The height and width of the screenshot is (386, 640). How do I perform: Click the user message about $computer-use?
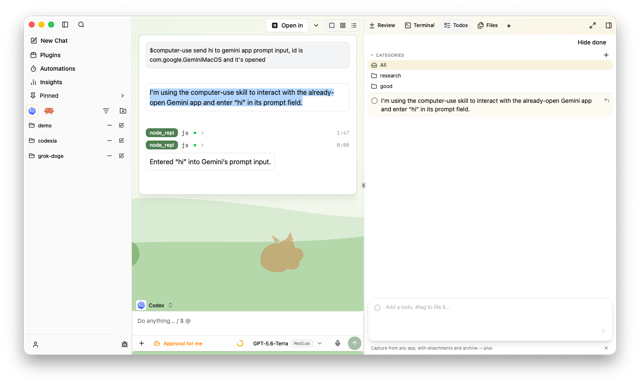tap(248, 55)
